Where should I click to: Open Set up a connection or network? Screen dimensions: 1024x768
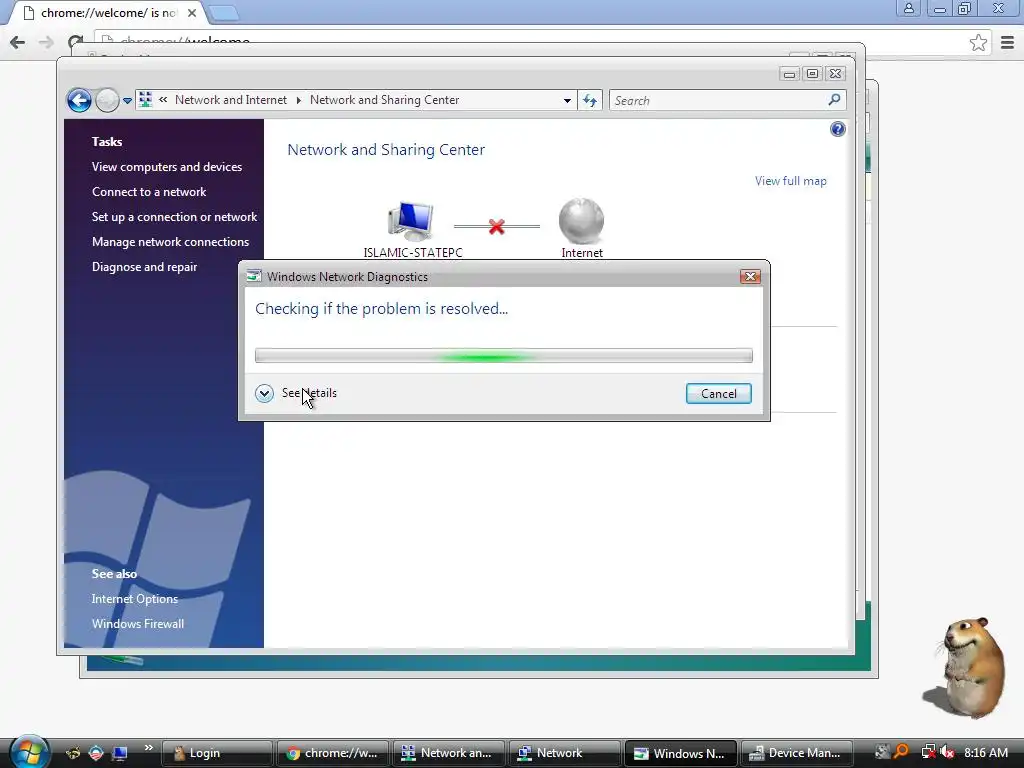click(174, 217)
